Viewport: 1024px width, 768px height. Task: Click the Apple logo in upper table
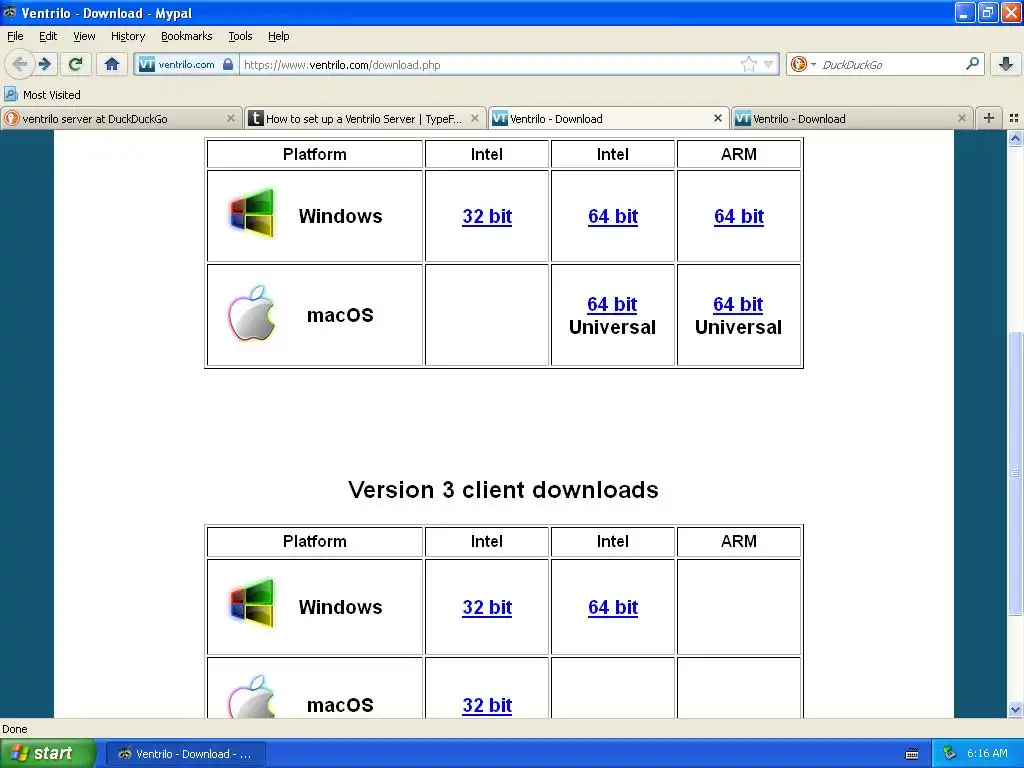[251, 313]
